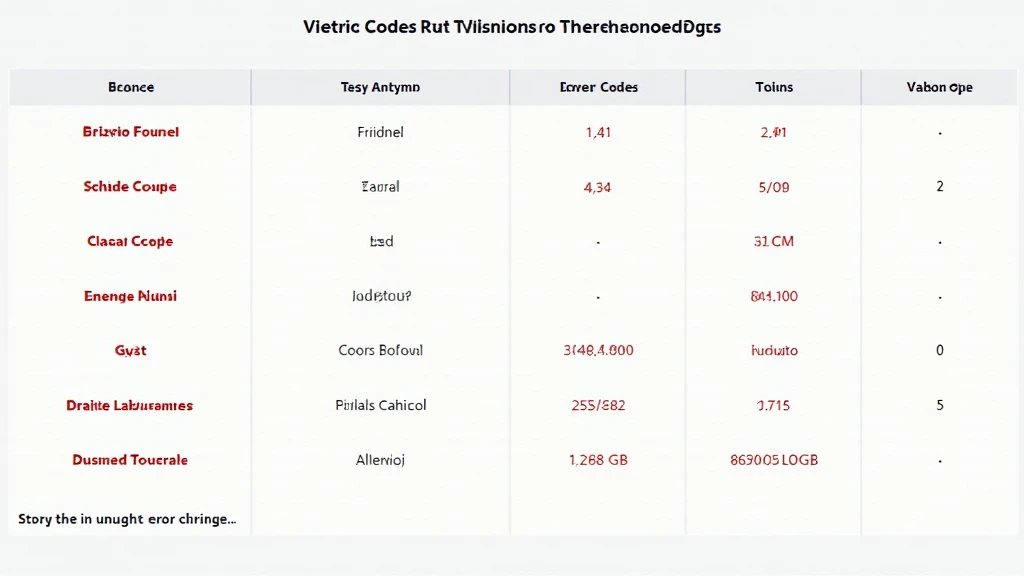Click the 844.100 value
The image size is (1024, 576).
774,296
